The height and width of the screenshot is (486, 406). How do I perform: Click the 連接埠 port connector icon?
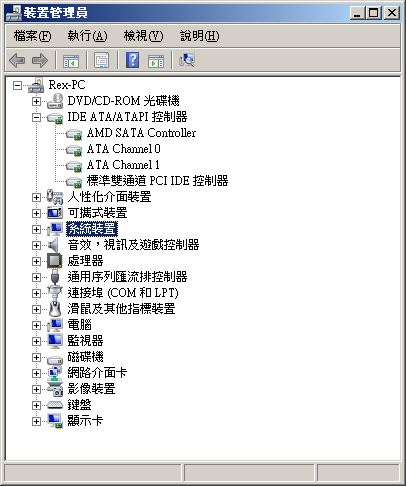click(55, 293)
